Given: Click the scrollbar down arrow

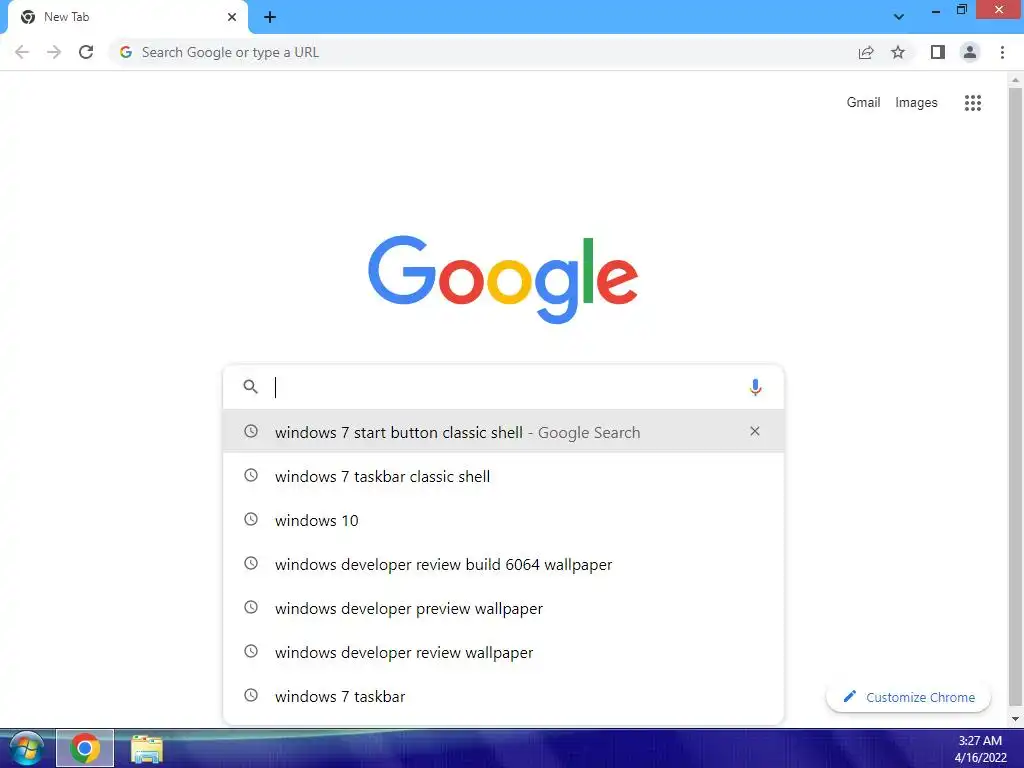Looking at the screenshot, I should click(1015, 719).
